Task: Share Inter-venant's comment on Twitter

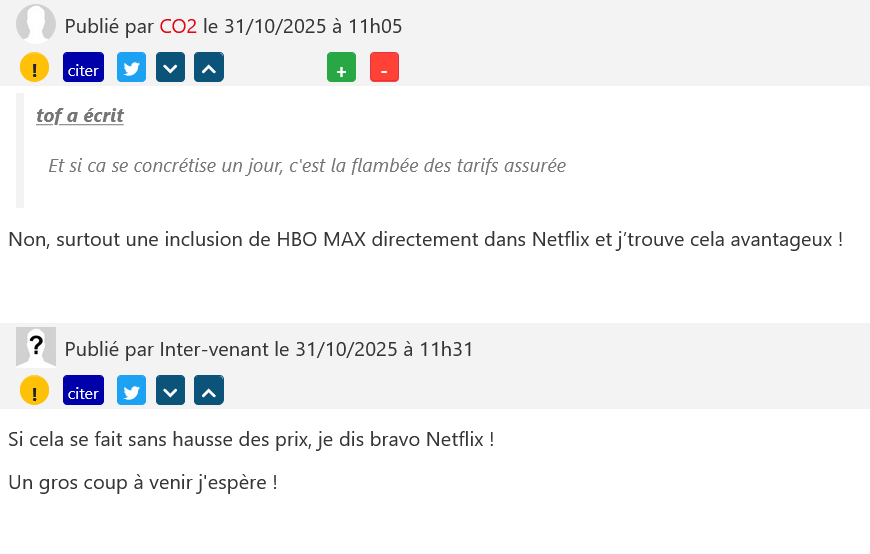Action: tap(131, 391)
